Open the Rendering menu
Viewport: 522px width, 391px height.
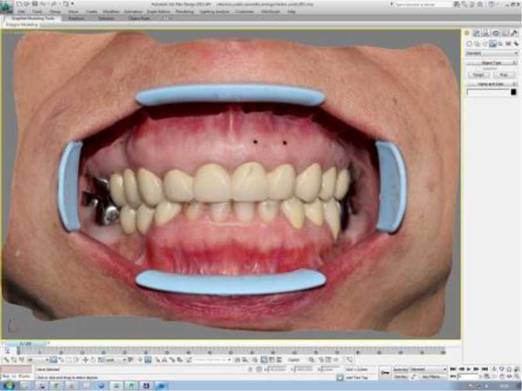pyautogui.click(x=184, y=12)
